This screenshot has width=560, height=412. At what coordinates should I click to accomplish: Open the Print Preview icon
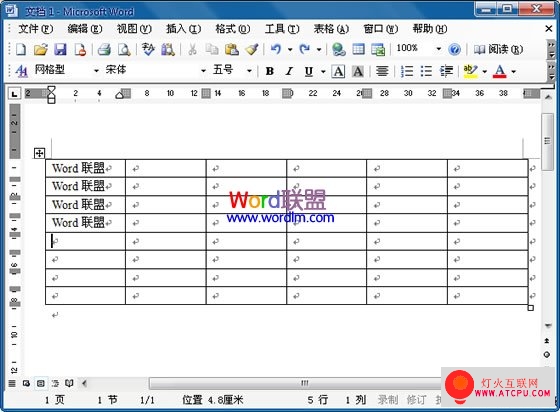[124, 49]
